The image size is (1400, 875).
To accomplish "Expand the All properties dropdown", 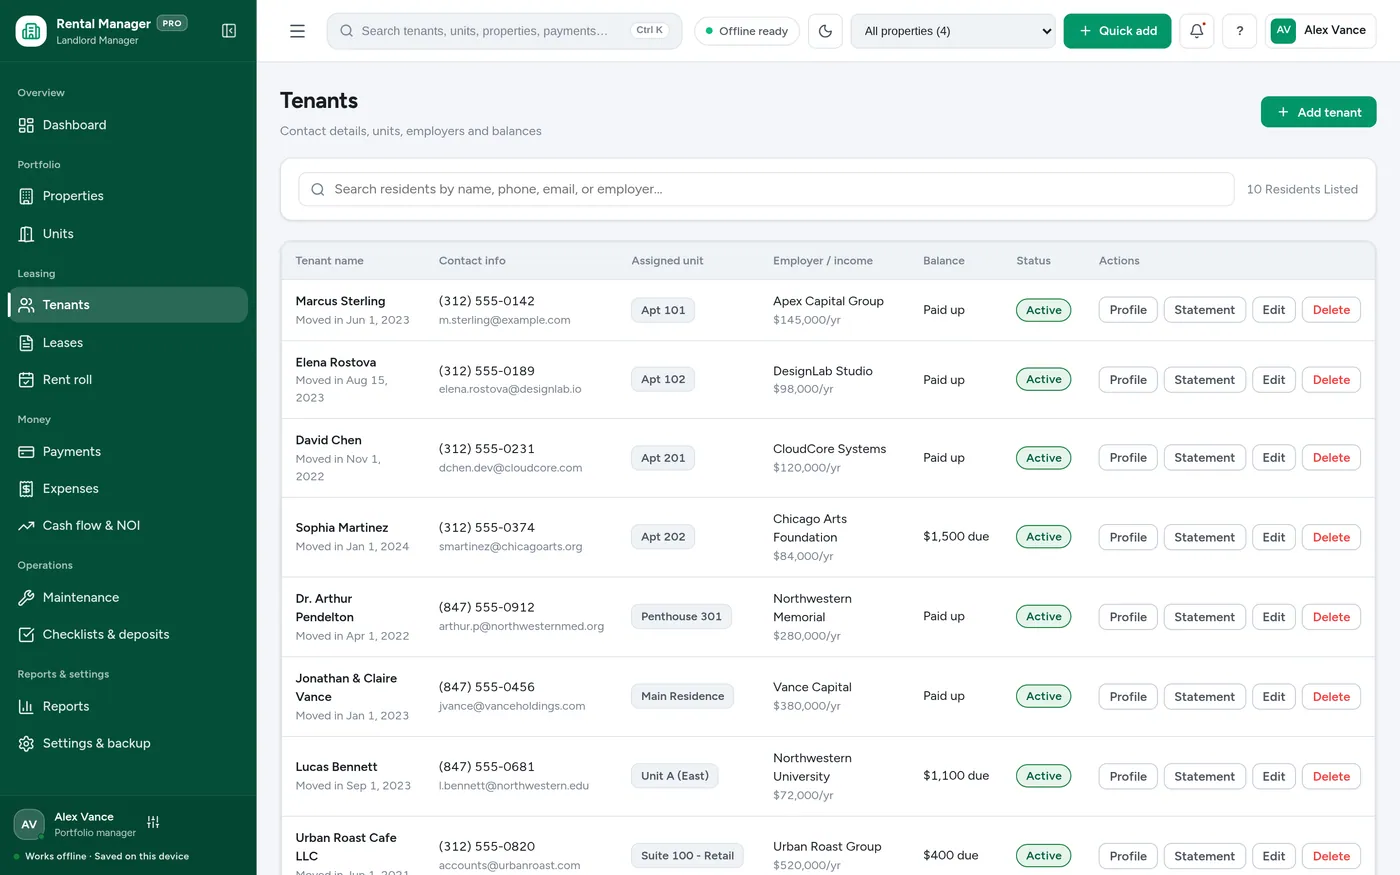I will point(953,31).
